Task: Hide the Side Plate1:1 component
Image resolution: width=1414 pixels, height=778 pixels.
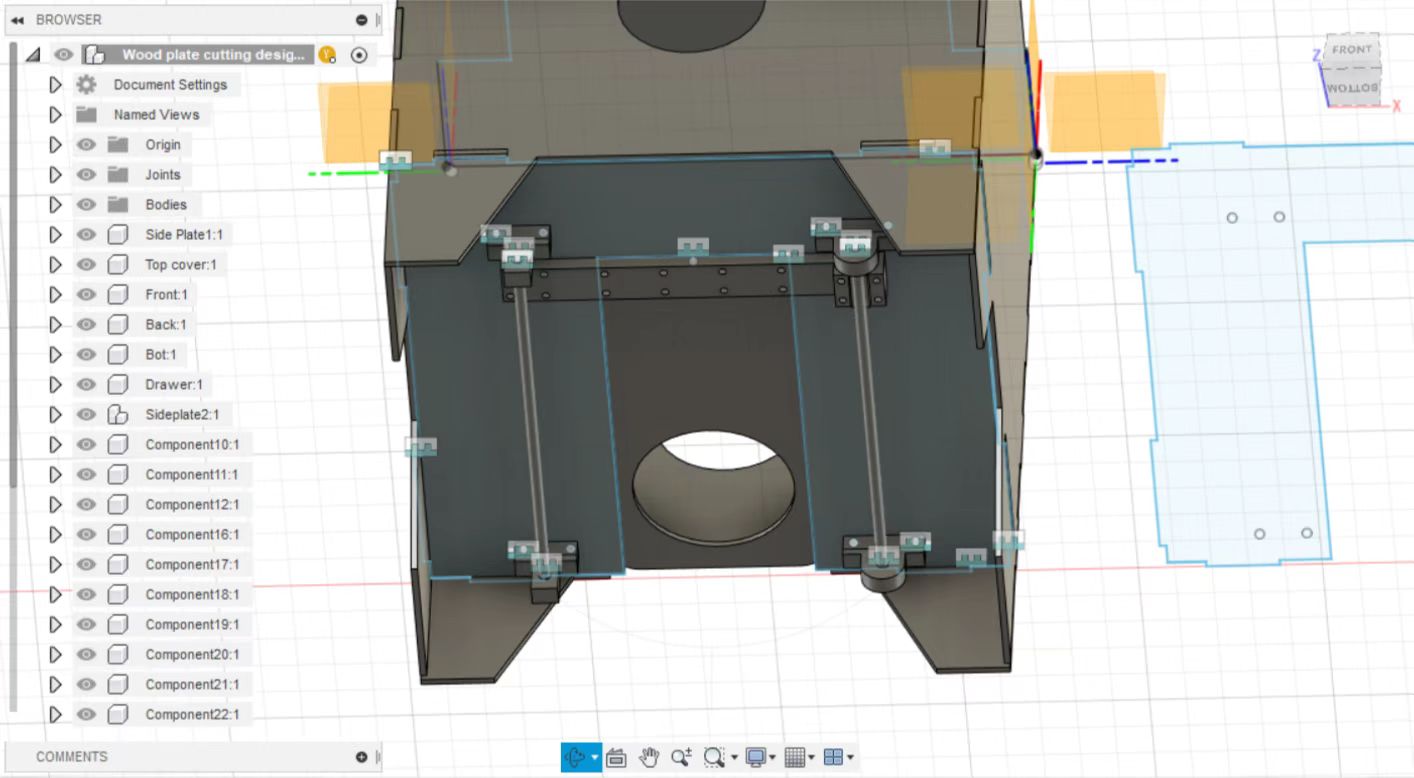Action: click(86, 234)
